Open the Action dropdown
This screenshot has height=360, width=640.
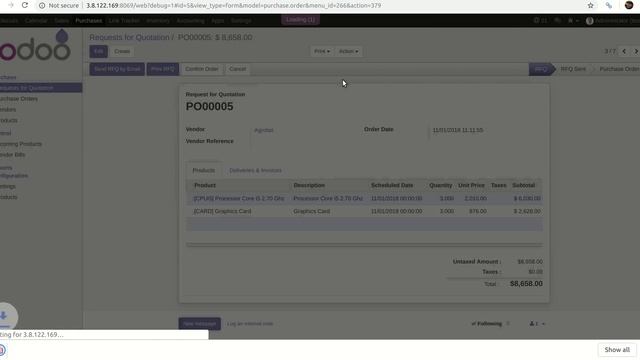pos(349,51)
